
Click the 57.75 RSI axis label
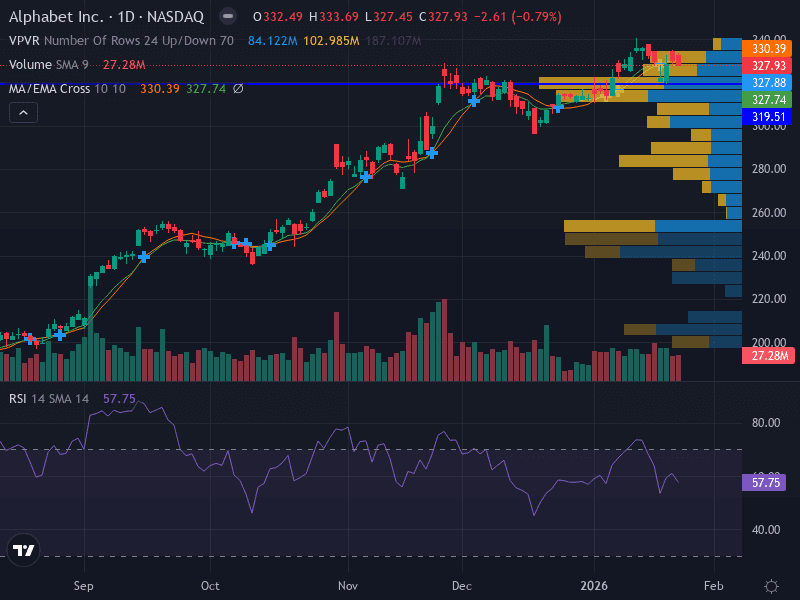coord(764,483)
